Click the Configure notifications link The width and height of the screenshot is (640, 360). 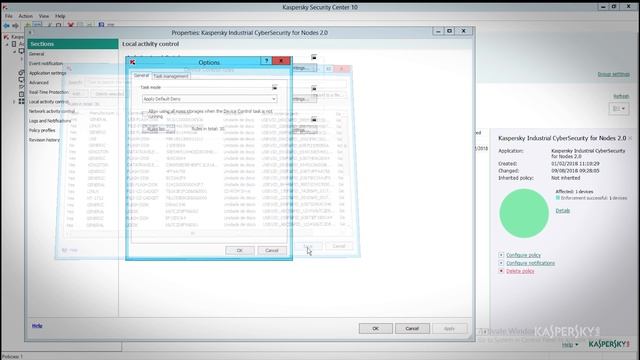coord(530,263)
